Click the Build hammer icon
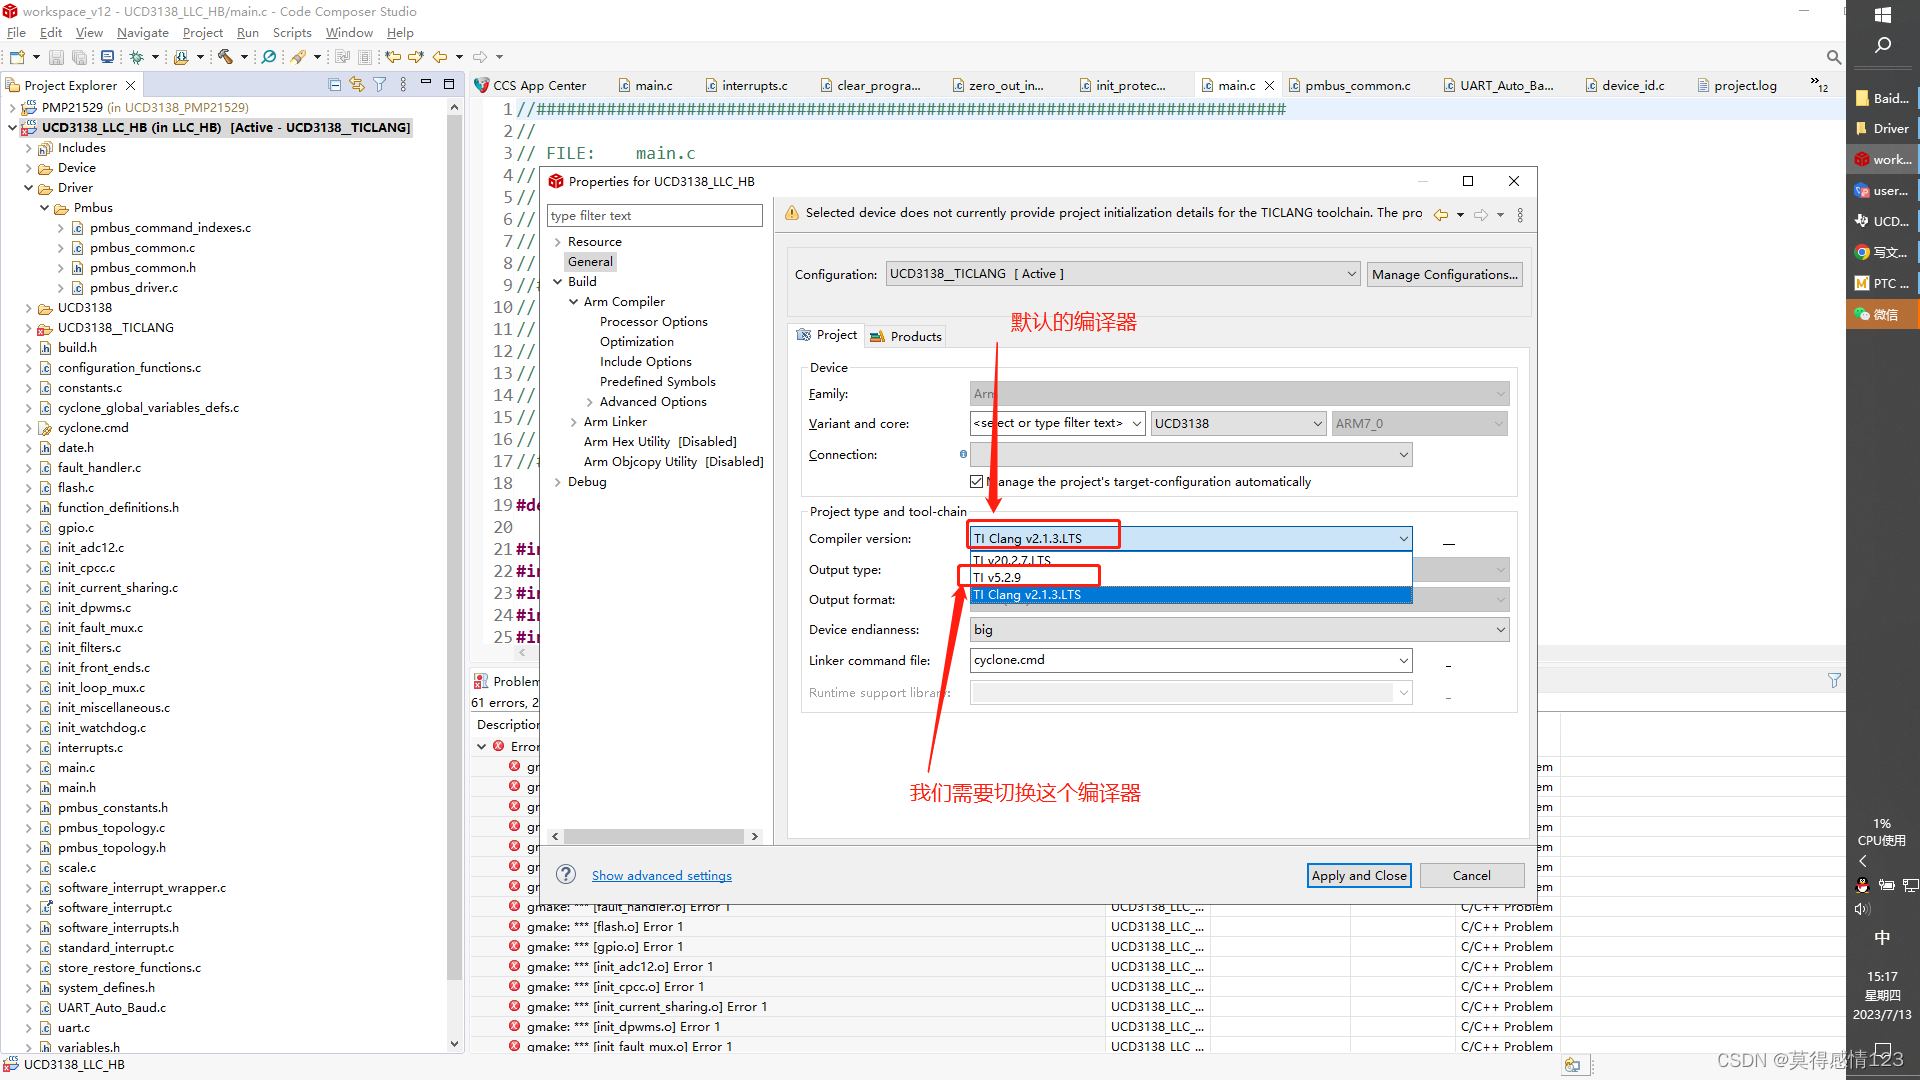This screenshot has width=1920, height=1080. (x=225, y=57)
